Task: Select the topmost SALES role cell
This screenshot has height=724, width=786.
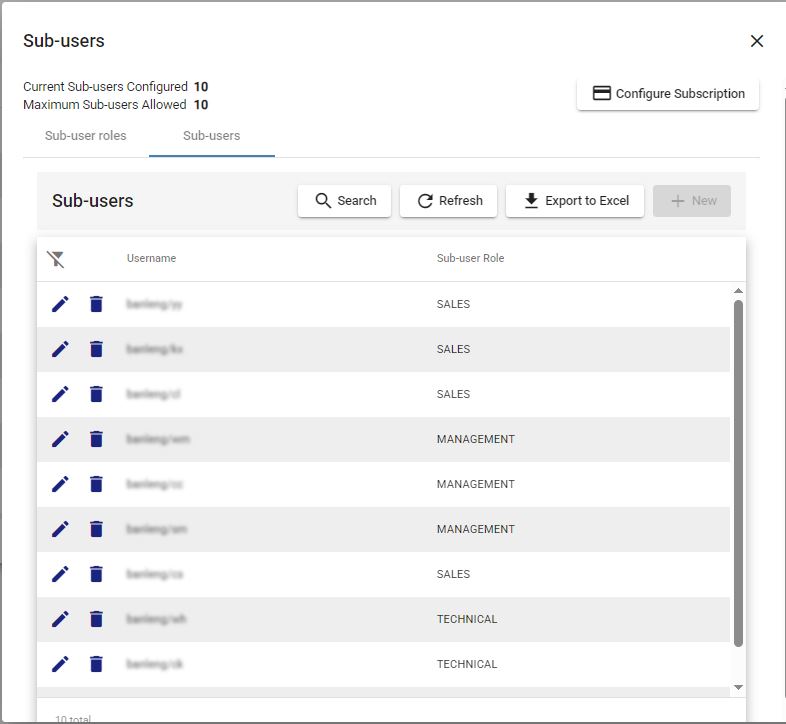Action: [453, 304]
